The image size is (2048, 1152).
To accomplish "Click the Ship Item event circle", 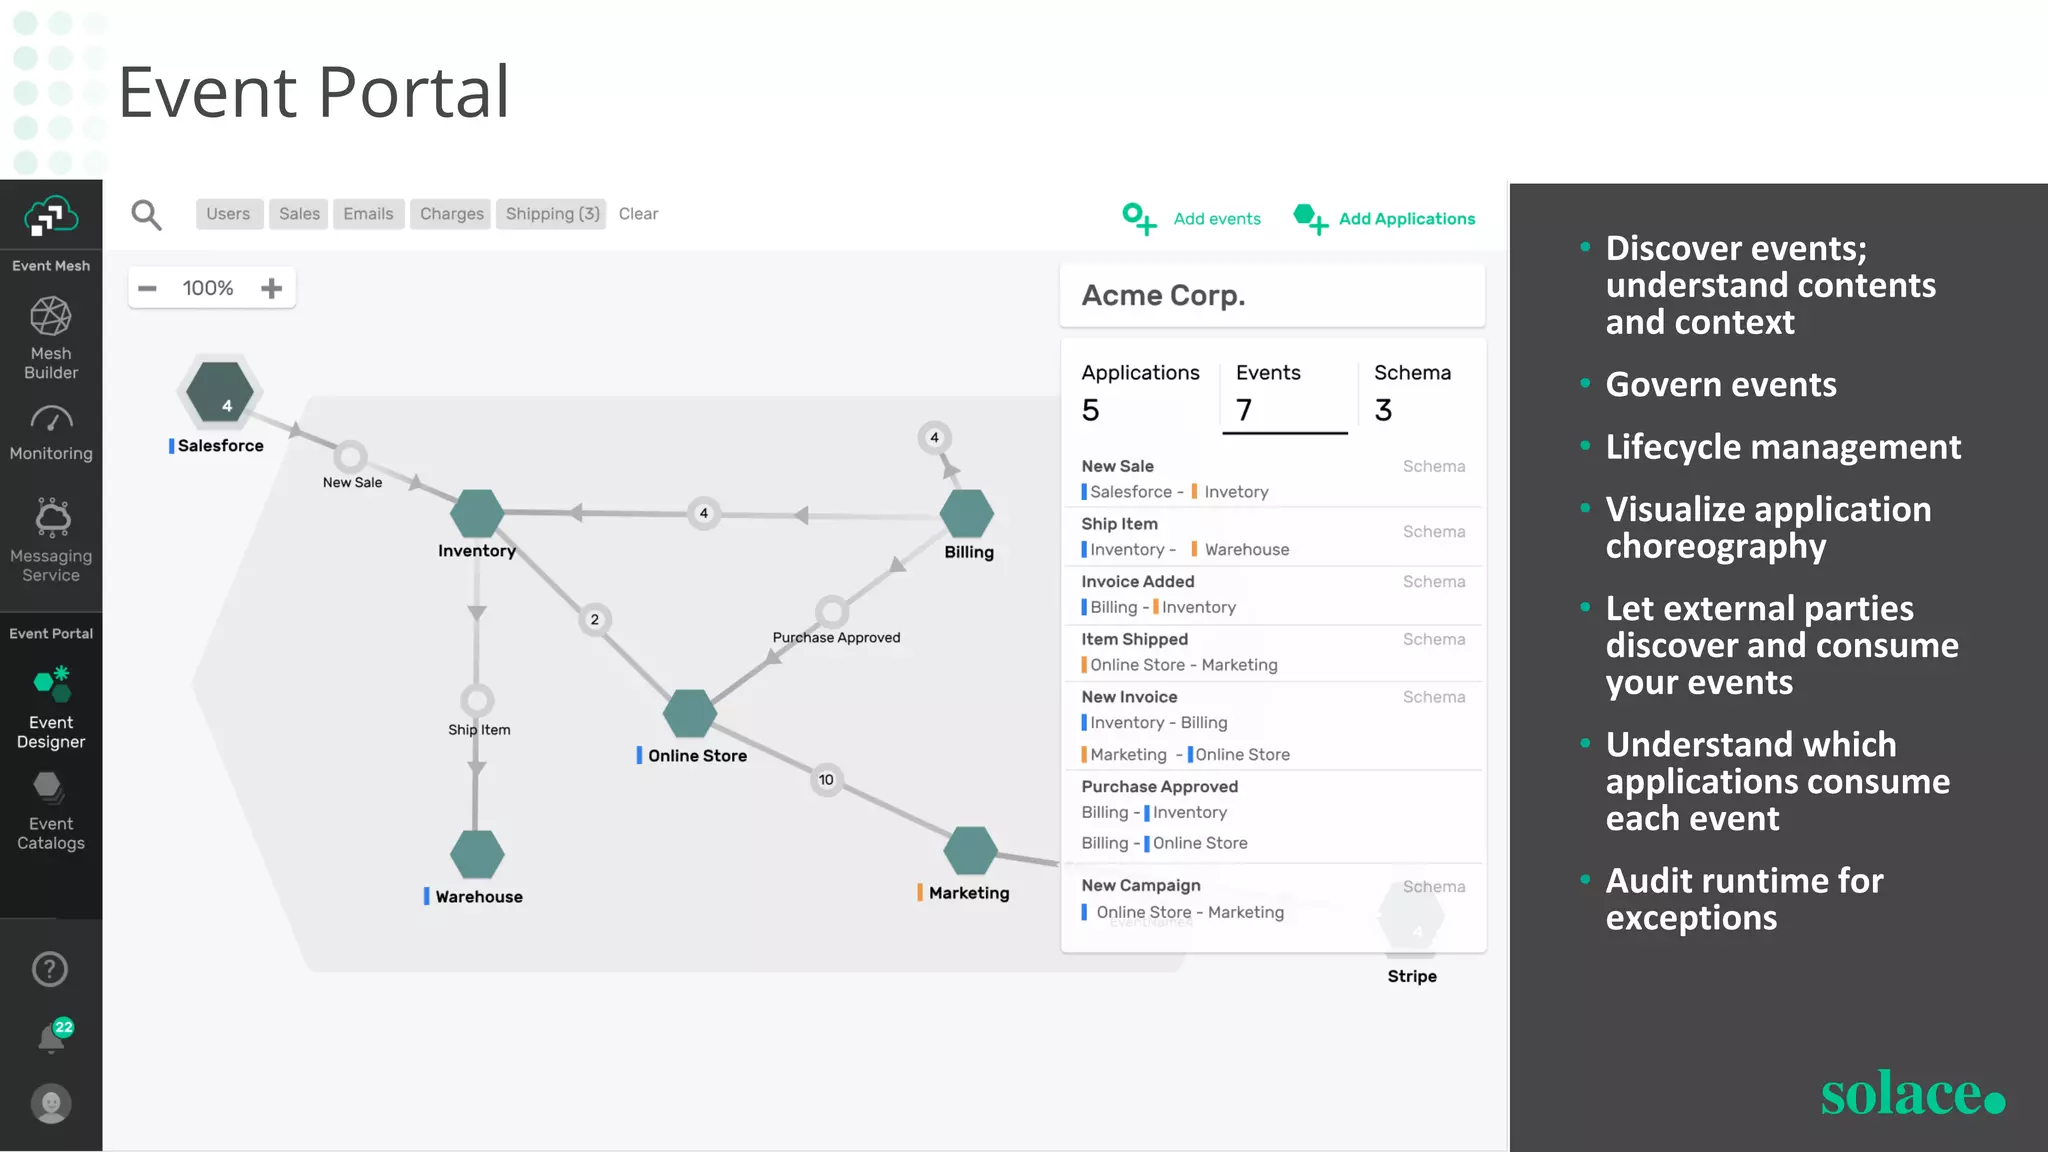I will tap(477, 700).
